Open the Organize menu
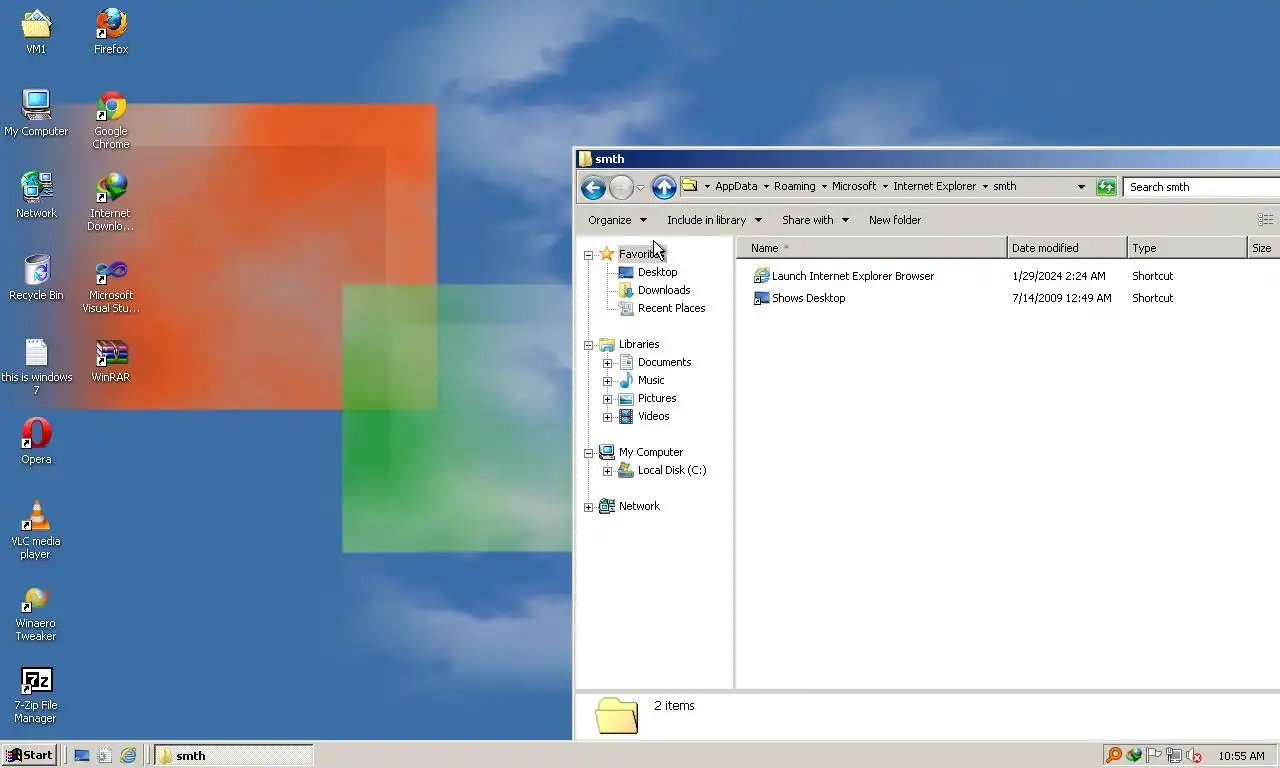This screenshot has width=1280, height=768. 617,220
